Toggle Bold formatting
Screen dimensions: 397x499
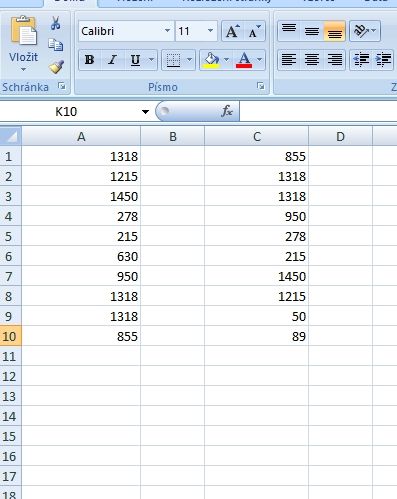tap(89, 60)
